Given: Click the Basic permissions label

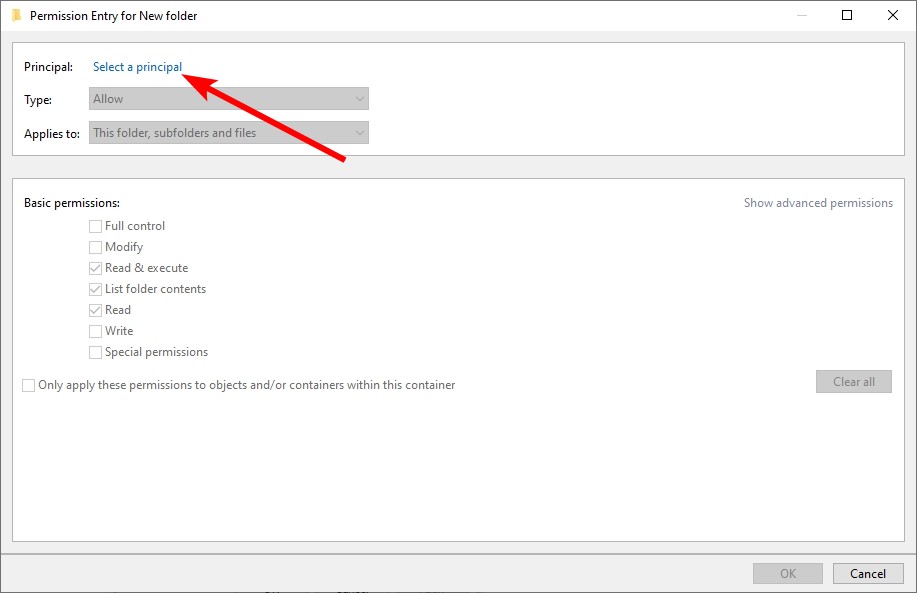Looking at the screenshot, I should click(x=72, y=203).
